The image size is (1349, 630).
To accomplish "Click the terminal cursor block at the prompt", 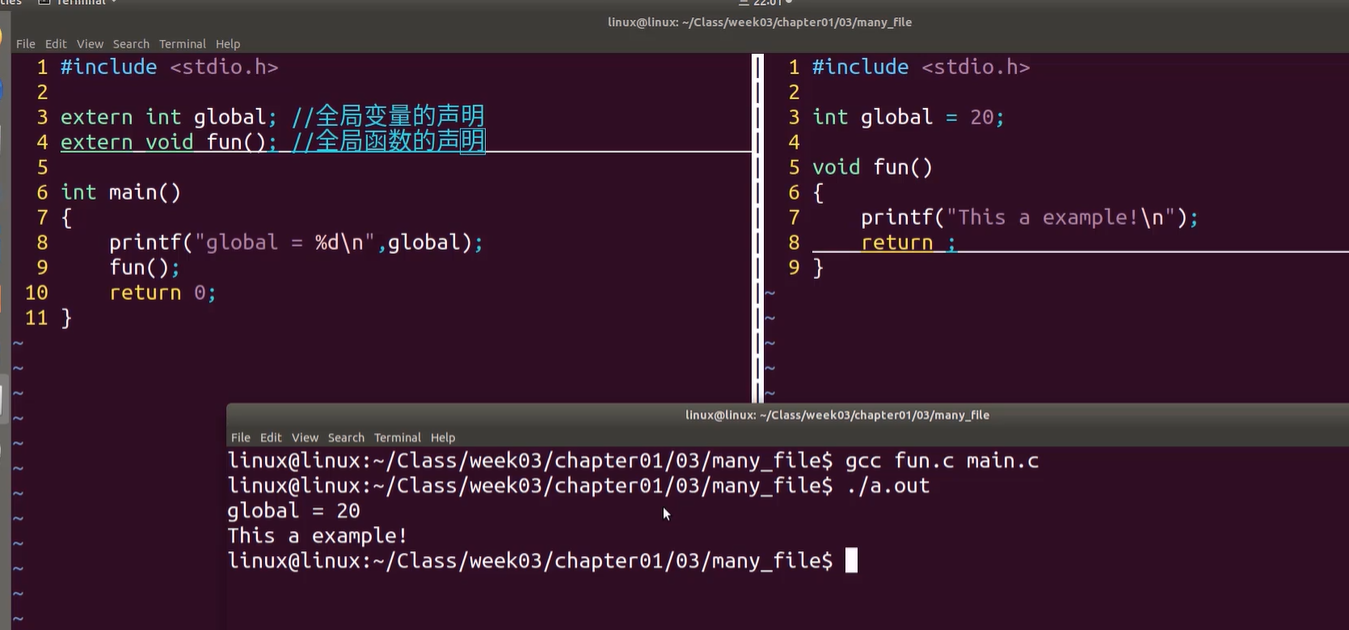I will (851, 560).
